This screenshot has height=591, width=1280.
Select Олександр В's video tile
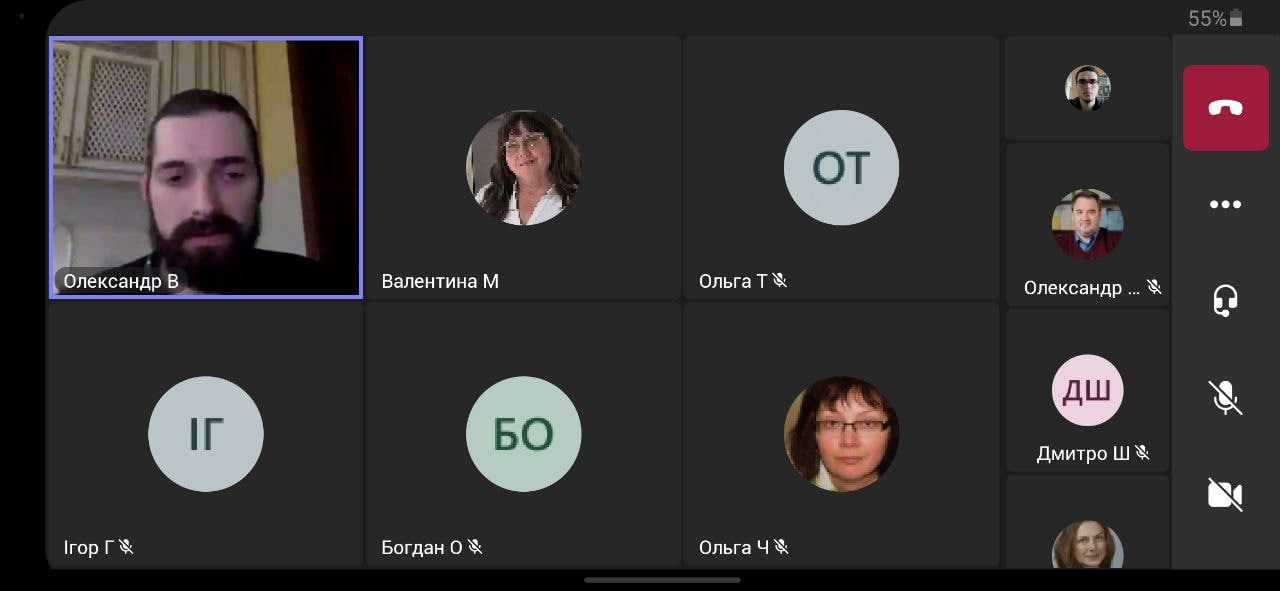[206, 168]
